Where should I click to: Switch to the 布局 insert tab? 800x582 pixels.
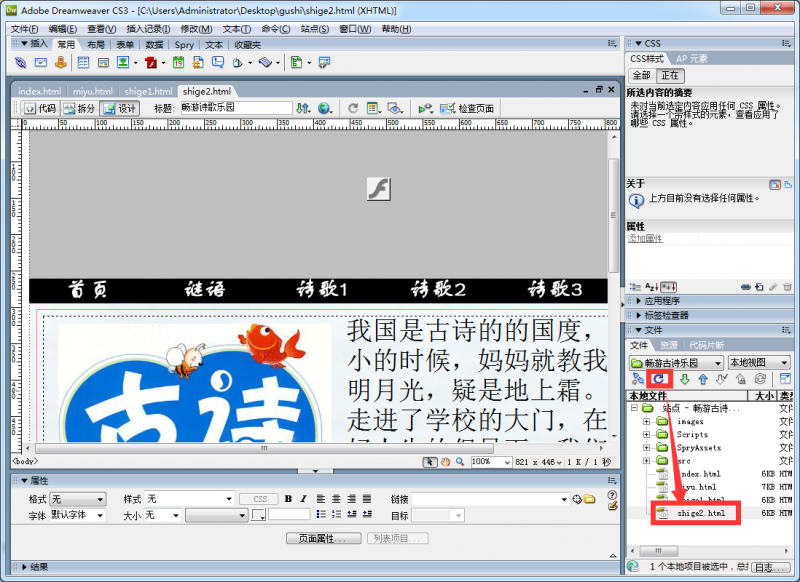[x=96, y=45]
